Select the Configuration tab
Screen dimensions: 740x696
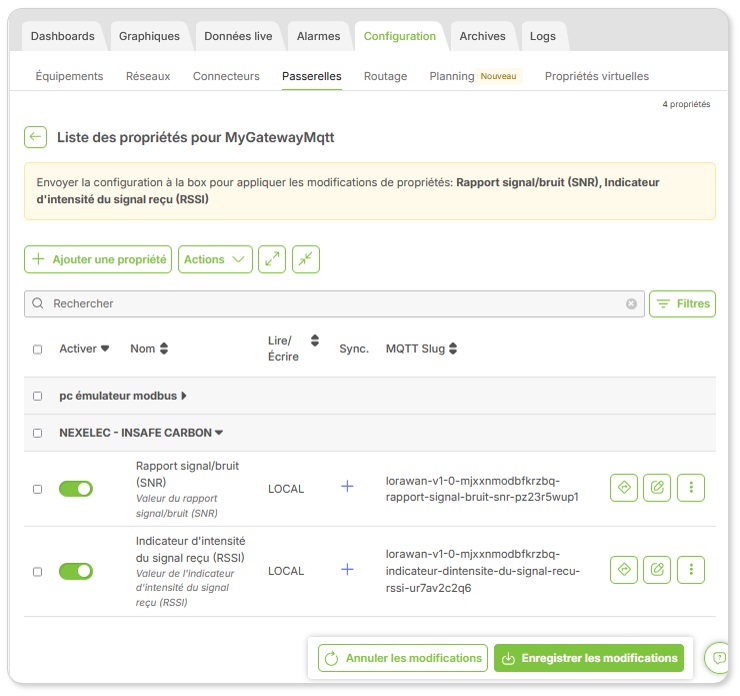pyautogui.click(x=400, y=36)
